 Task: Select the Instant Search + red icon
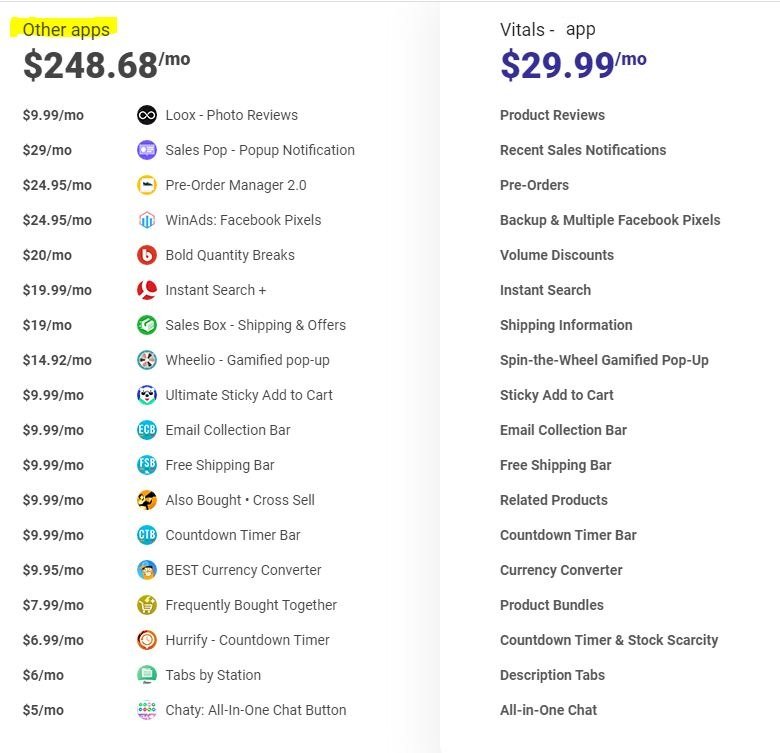(147, 290)
